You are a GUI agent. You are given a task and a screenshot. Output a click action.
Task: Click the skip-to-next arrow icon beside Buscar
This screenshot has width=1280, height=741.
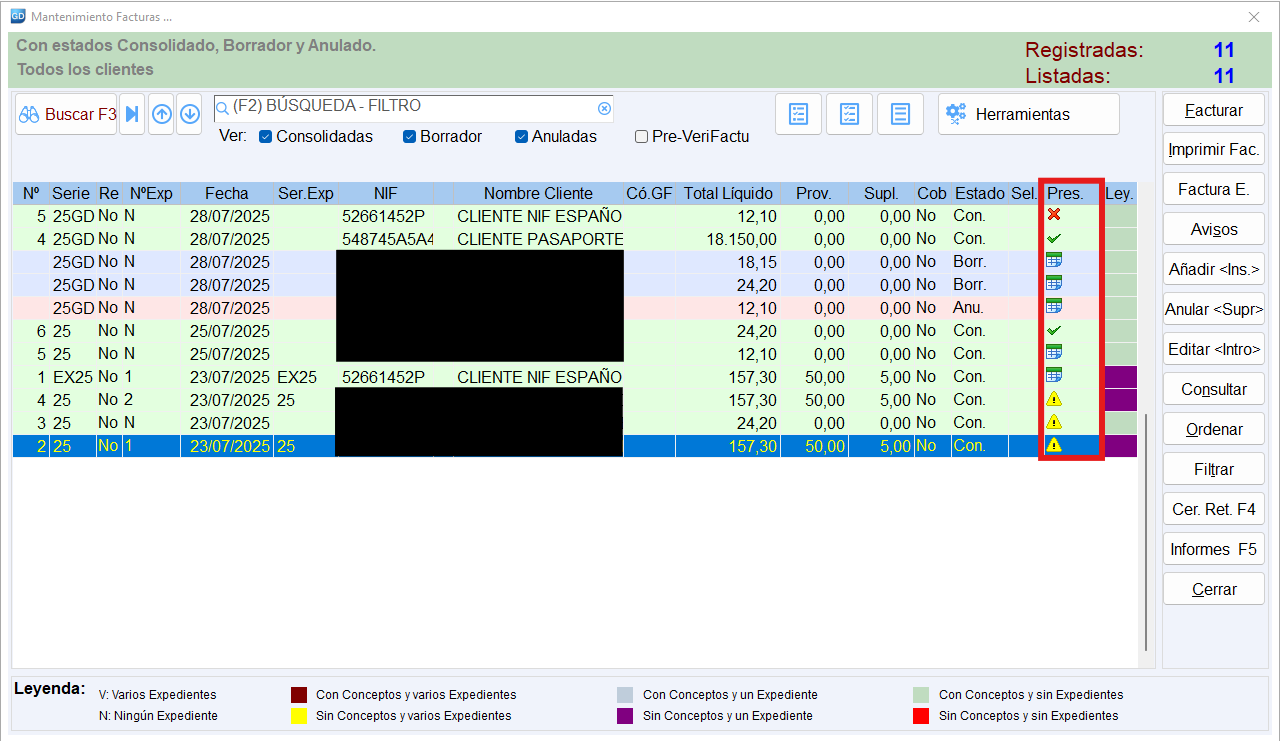coord(132,114)
